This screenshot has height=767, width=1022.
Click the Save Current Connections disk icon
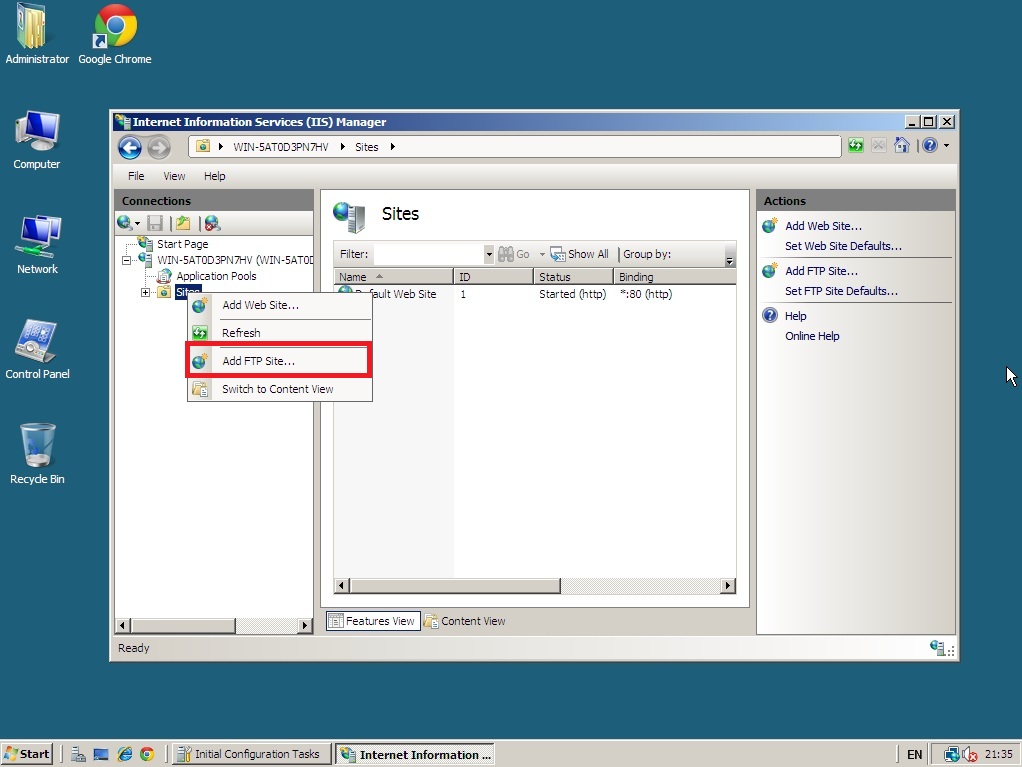coord(155,223)
